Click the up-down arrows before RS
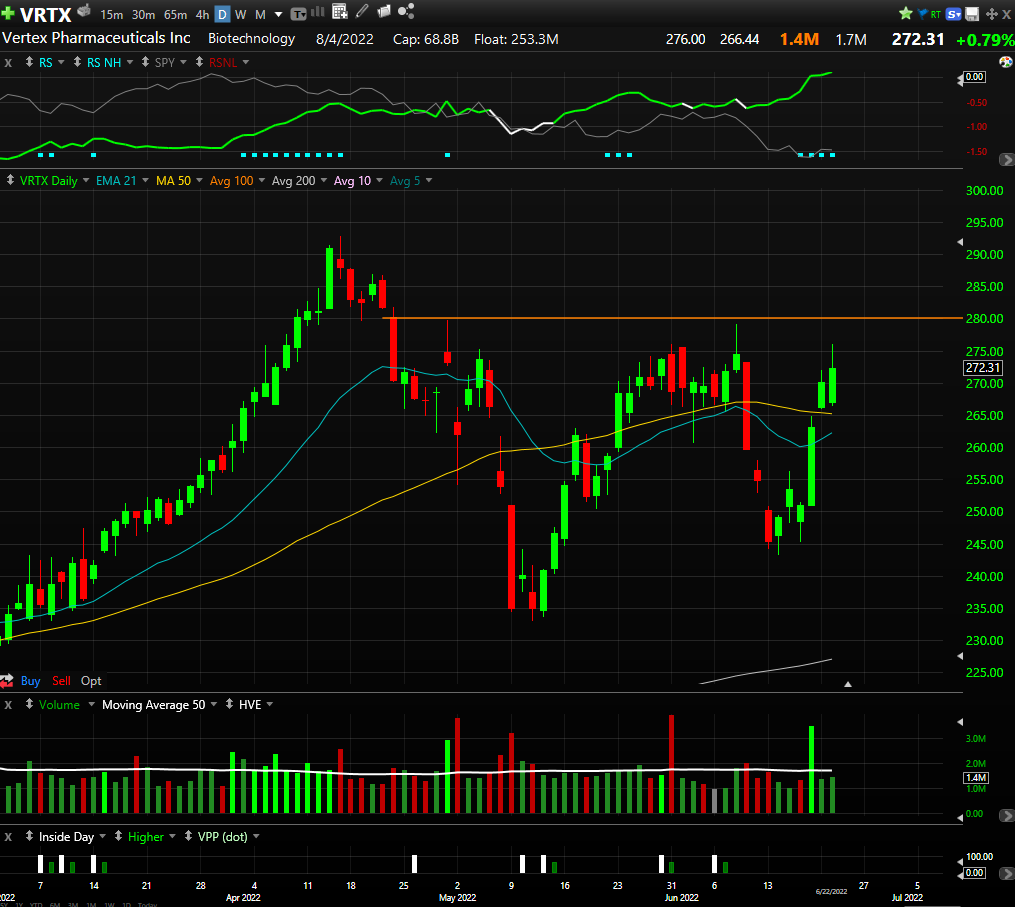Image resolution: width=1015 pixels, height=907 pixels. click(29, 62)
